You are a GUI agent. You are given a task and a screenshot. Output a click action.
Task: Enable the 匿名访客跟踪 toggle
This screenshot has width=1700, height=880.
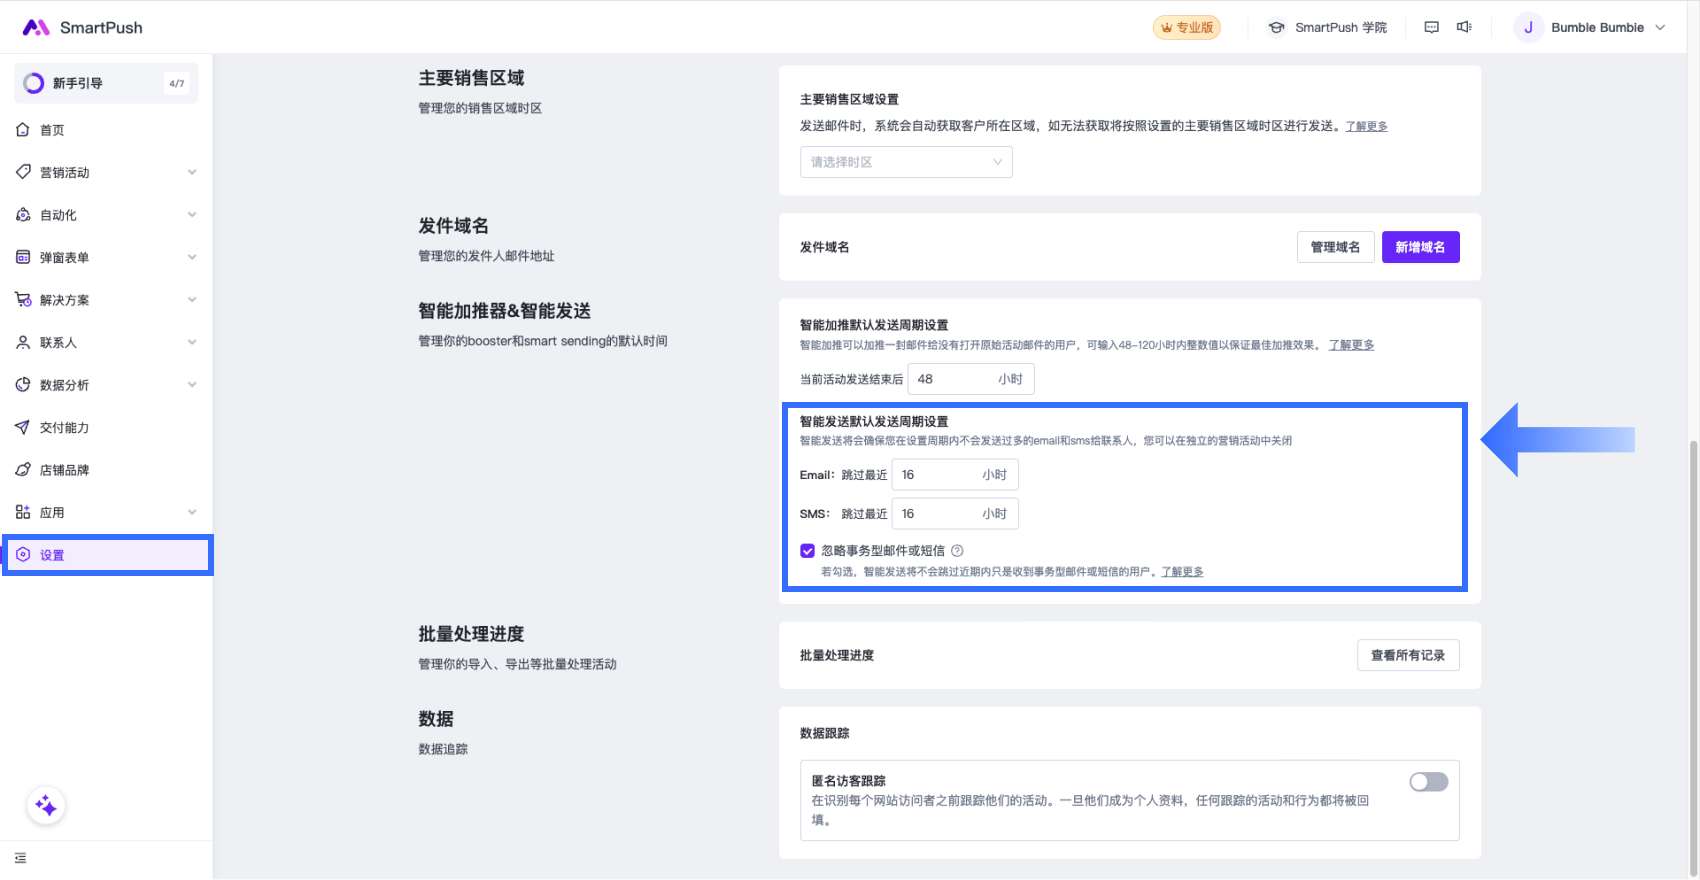coord(1428,782)
